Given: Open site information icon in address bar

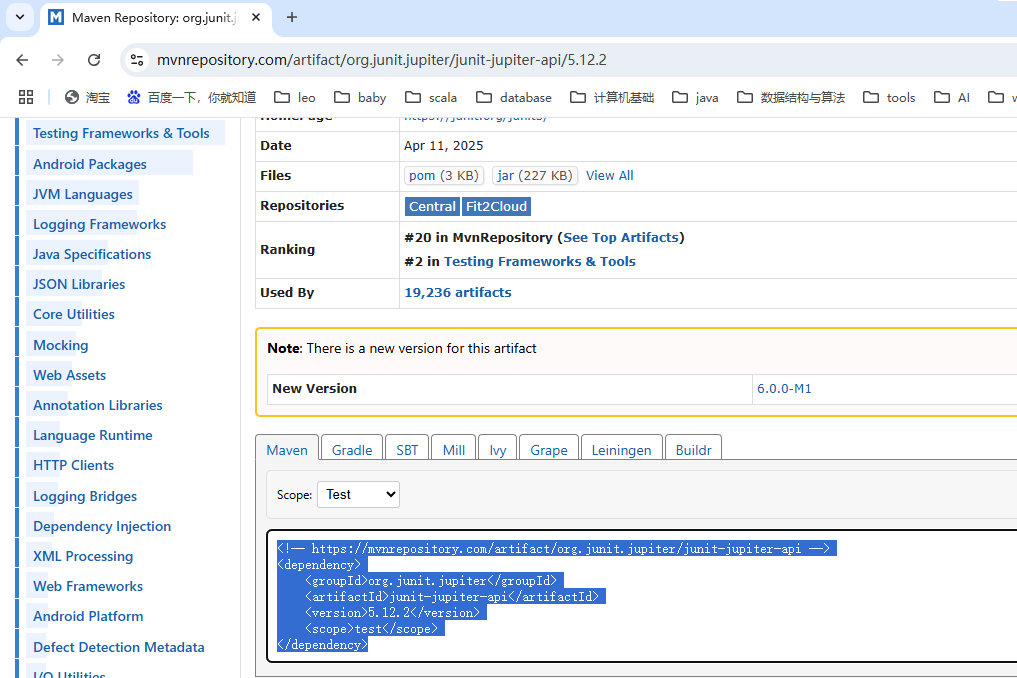Looking at the screenshot, I should pyautogui.click(x=137, y=60).
